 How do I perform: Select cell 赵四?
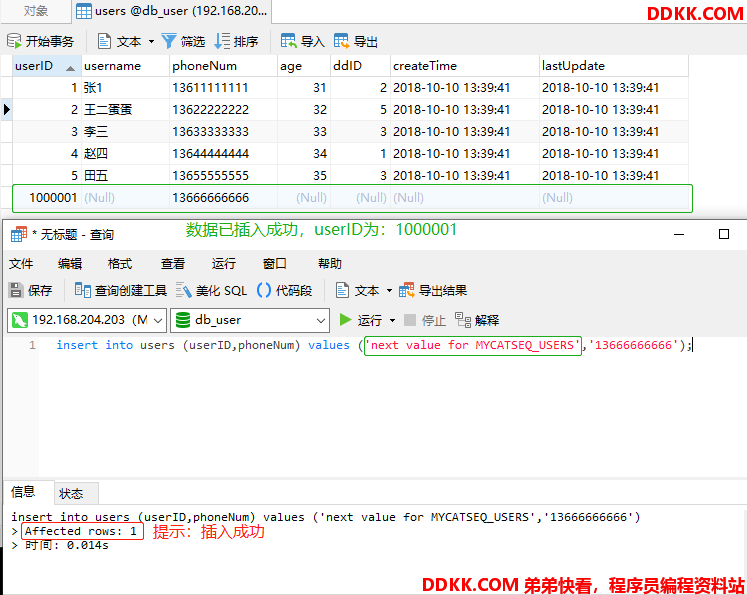tap(125, 153)
